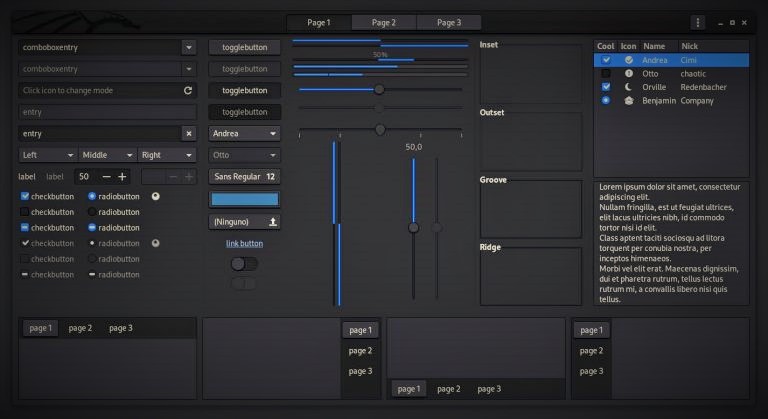Click the upload icon on the (Ninguno) file button
This screenshot has height=419, width=768.
point(273,221)
